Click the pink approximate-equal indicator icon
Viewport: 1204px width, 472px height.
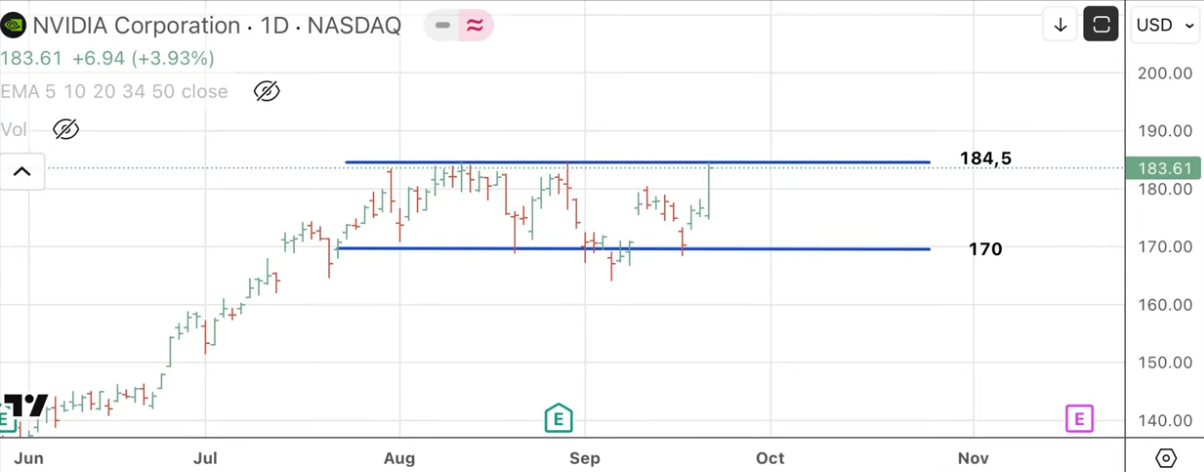click(x=476, y=25)
